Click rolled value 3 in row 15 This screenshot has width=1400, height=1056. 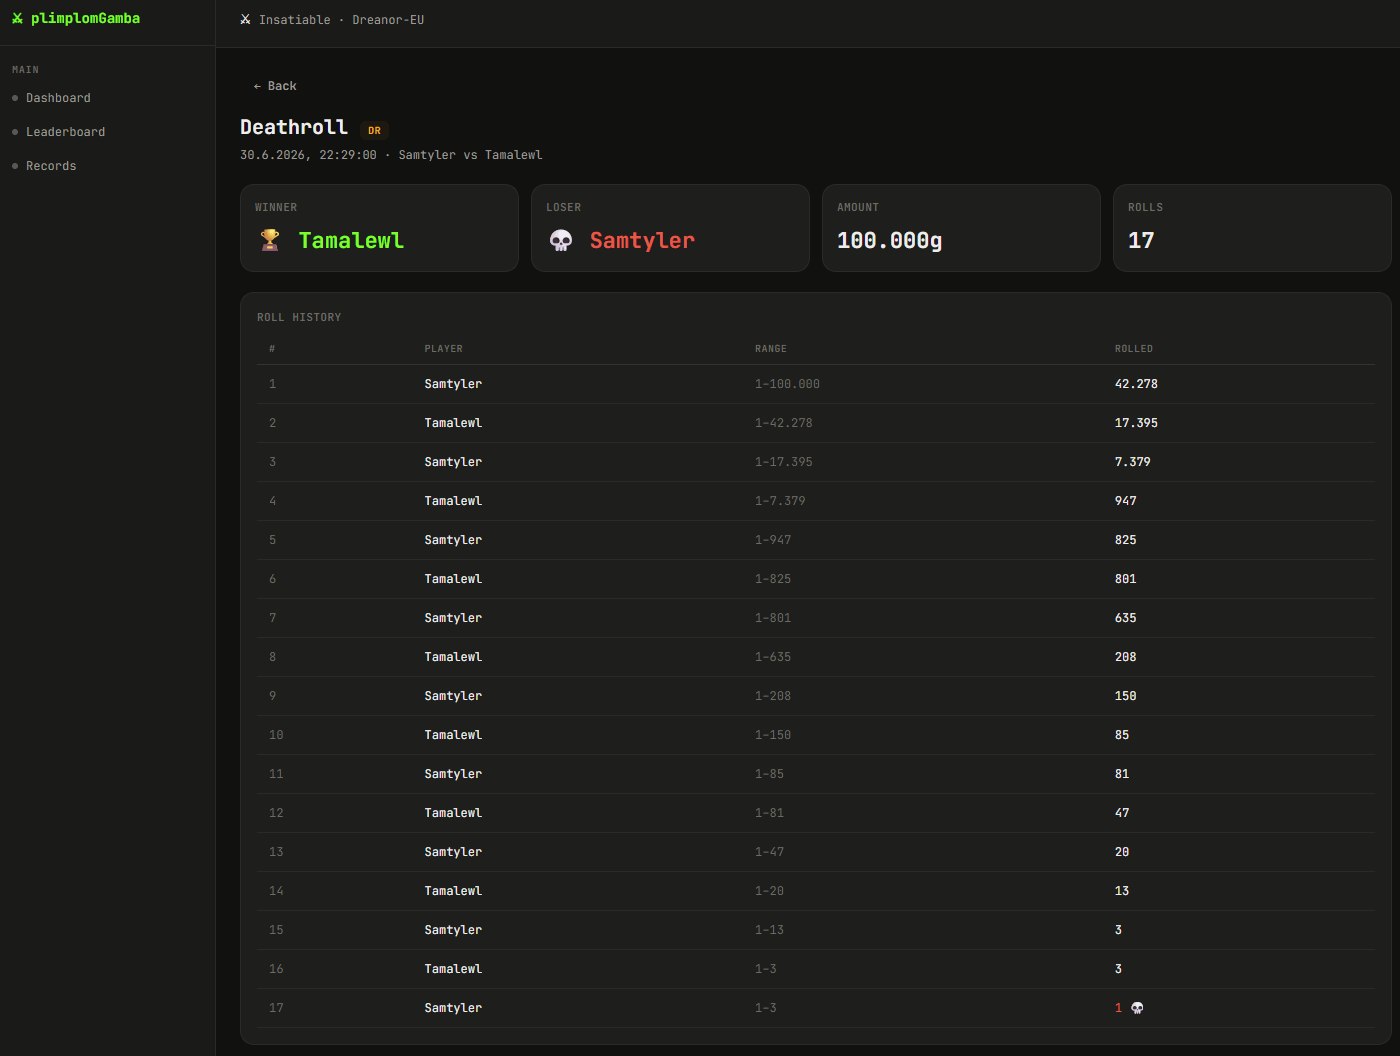pos(1118,930)
